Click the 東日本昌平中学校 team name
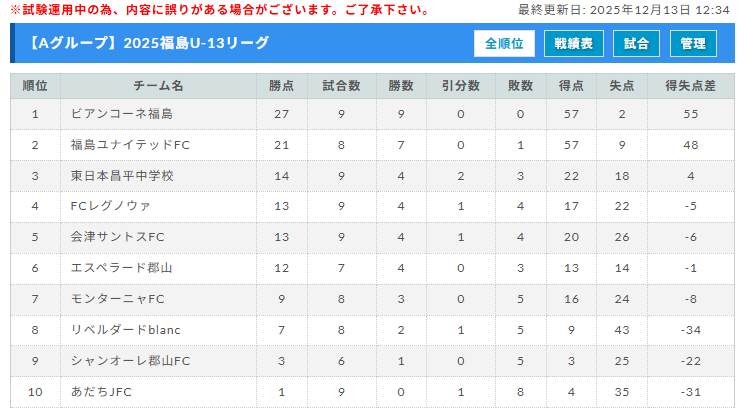 point(122,176)
